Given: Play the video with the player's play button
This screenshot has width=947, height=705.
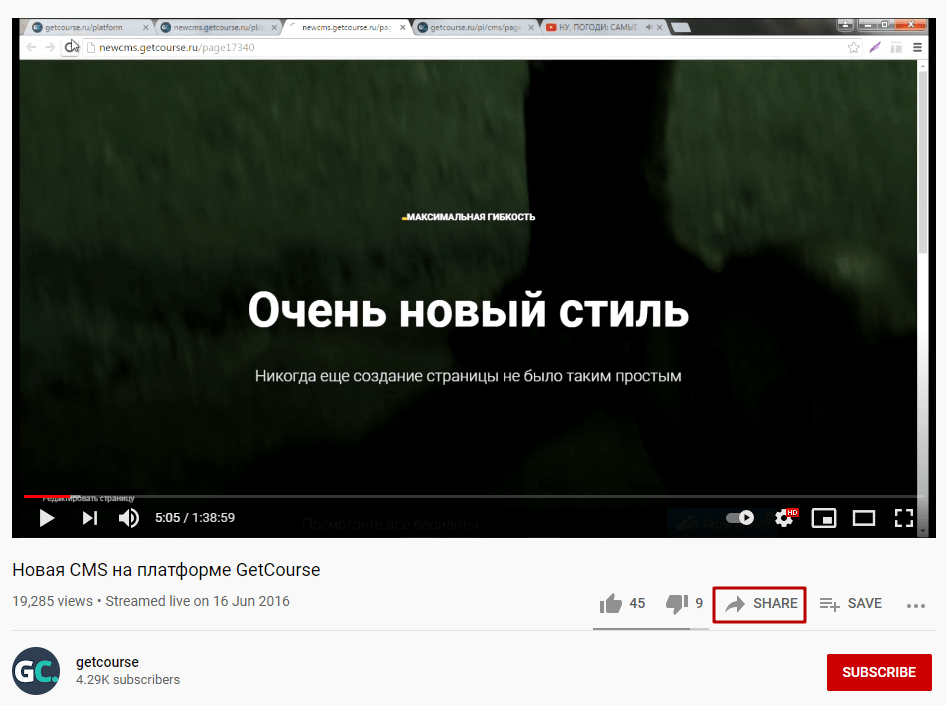Looking at the screenshot, I should coord(47,518).
